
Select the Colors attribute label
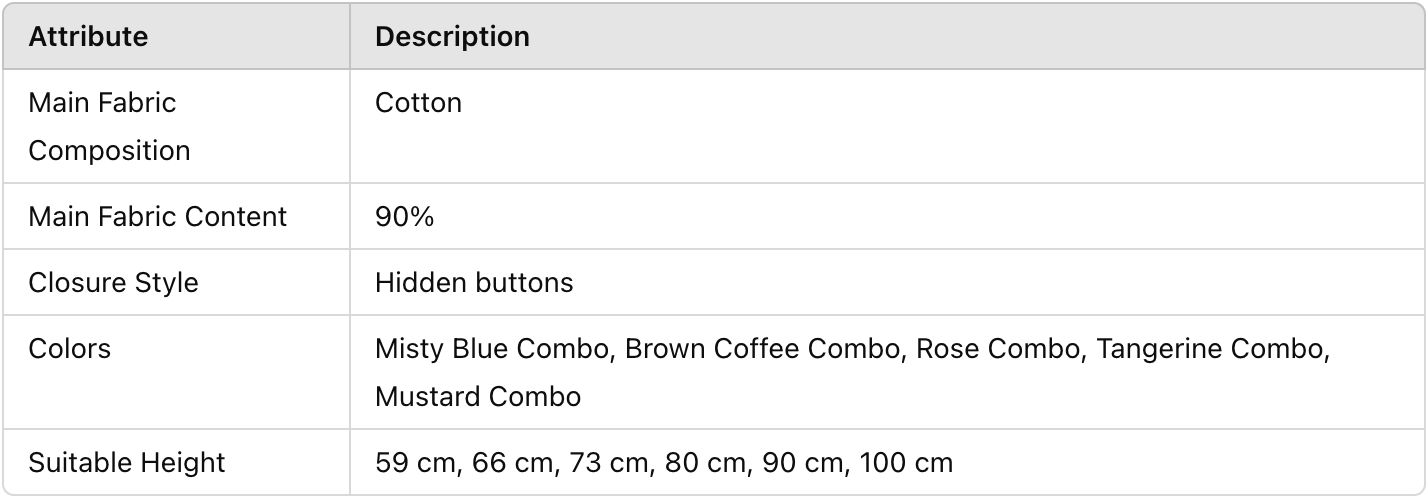click(x=69, y=349)
